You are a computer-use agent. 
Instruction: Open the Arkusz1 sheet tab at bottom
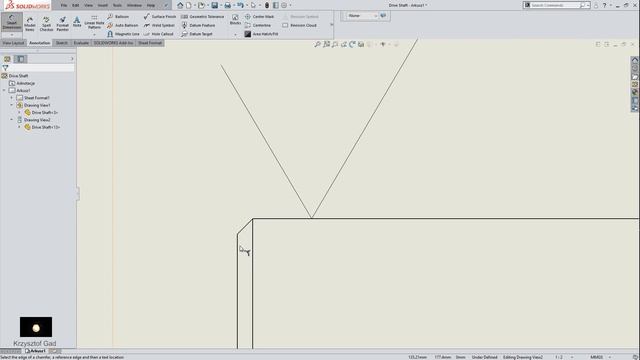[x=36, y=351]
